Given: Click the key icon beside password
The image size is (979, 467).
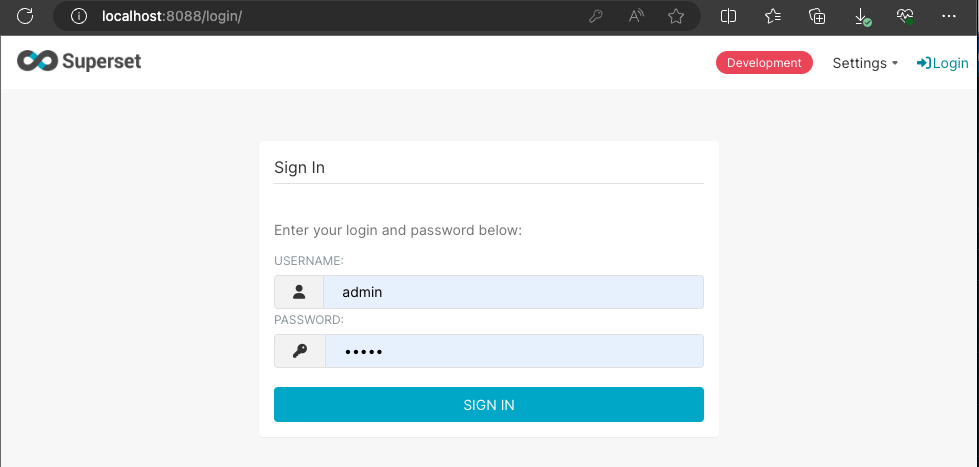Looking at the screenshot, I should pos(299,351).
